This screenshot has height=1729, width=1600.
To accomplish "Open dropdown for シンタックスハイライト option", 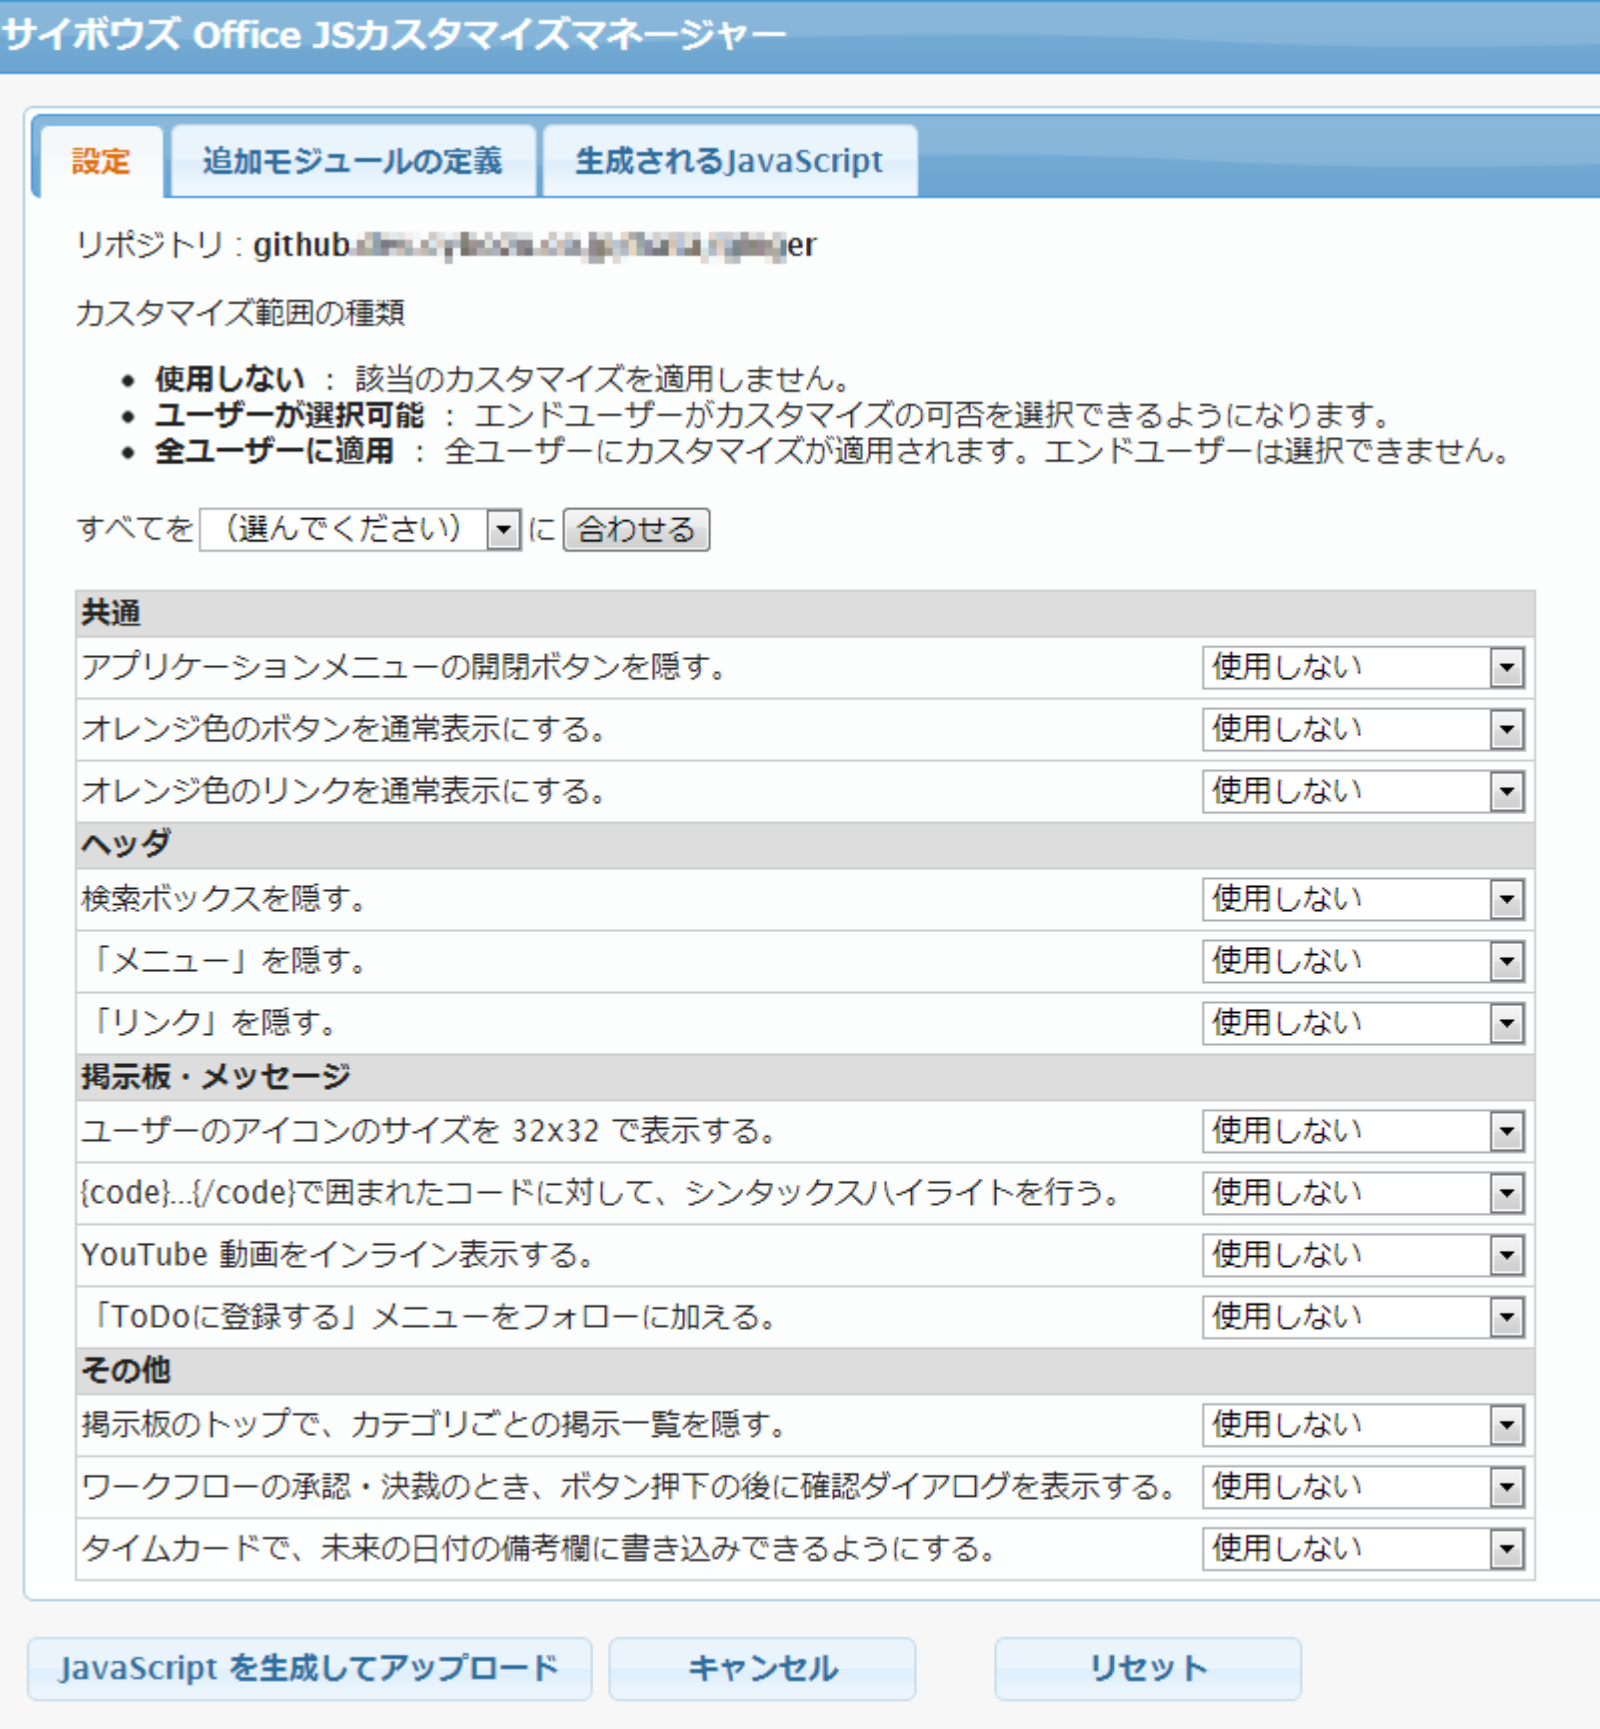I will [1363, 1193].
